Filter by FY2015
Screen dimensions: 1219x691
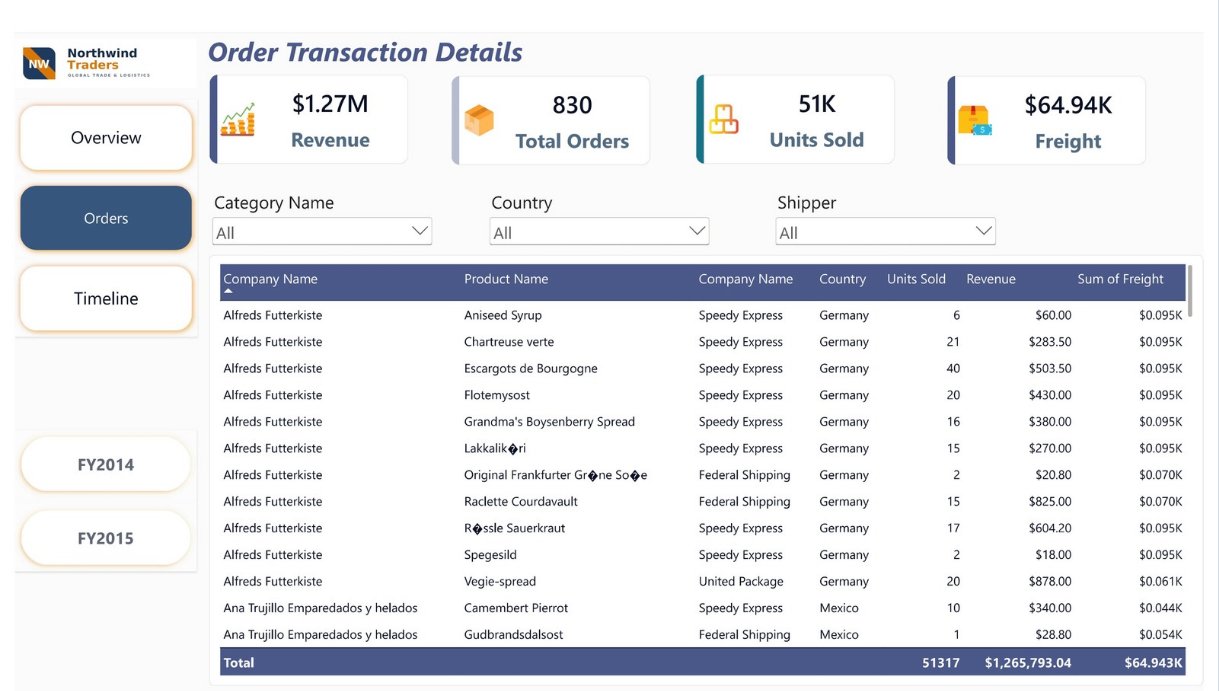point(106,538)
